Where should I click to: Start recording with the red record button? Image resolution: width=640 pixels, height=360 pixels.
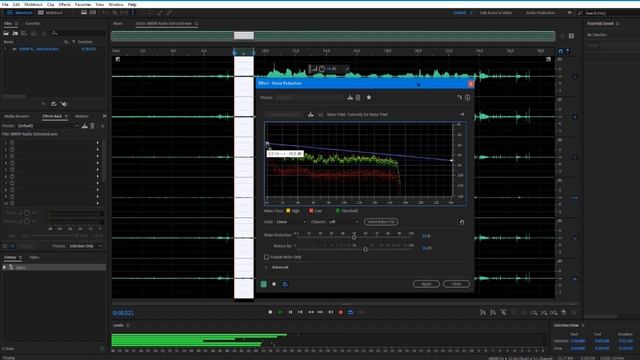(x=341, y=312)
